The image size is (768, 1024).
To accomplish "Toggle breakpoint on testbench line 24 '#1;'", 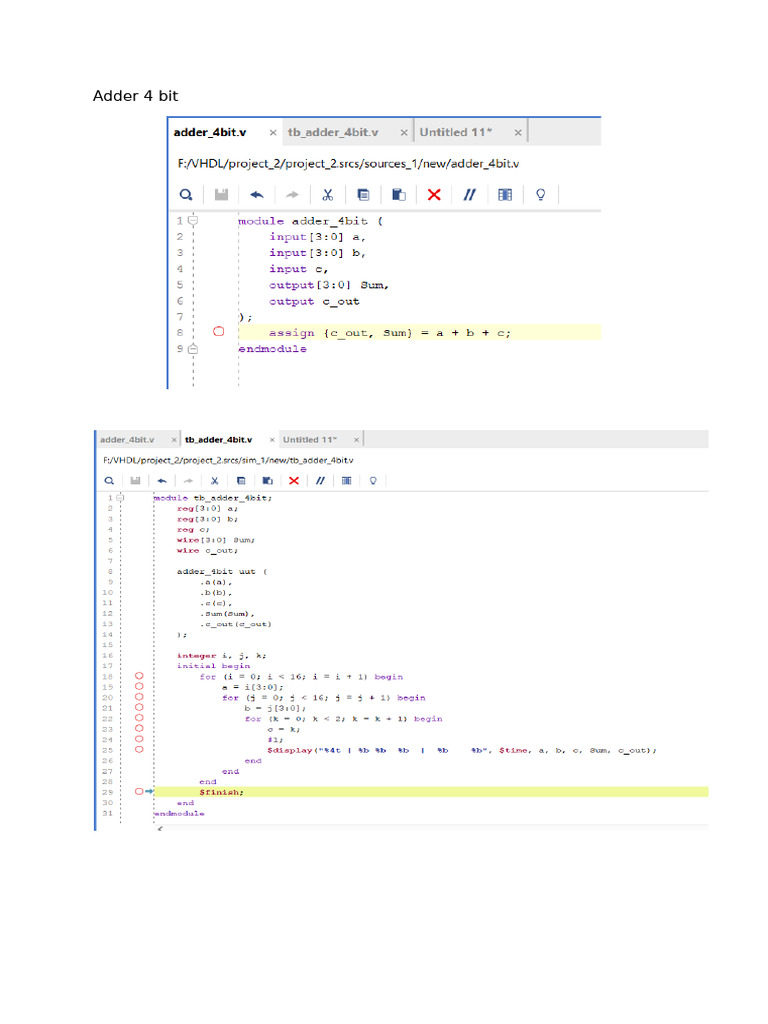I will (x=139, y=739).
